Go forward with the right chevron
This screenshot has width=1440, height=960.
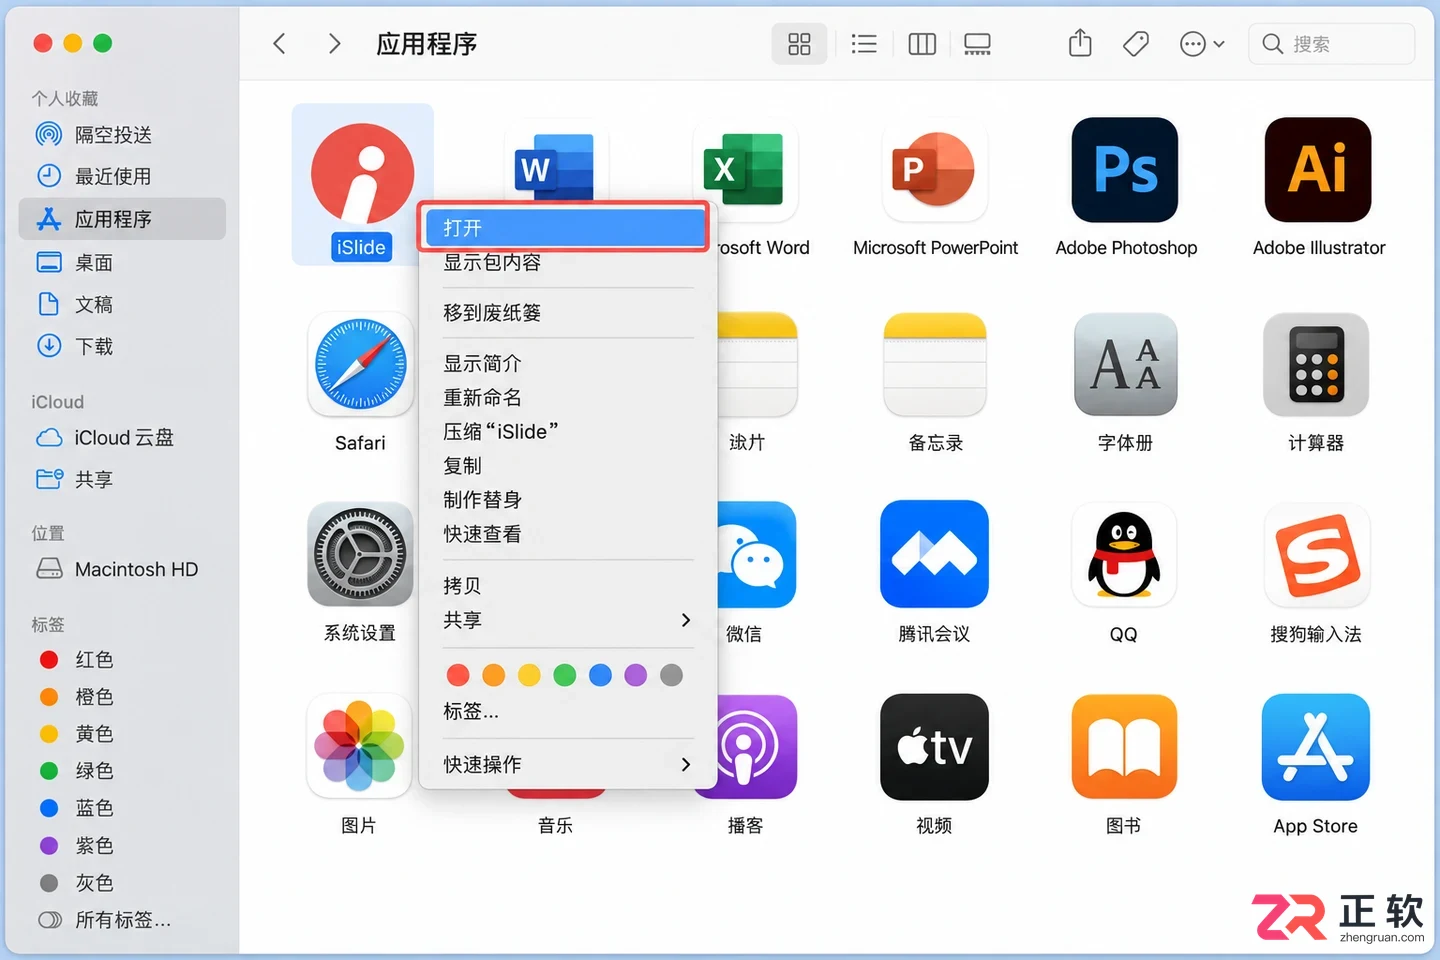(x=335, y=44)
